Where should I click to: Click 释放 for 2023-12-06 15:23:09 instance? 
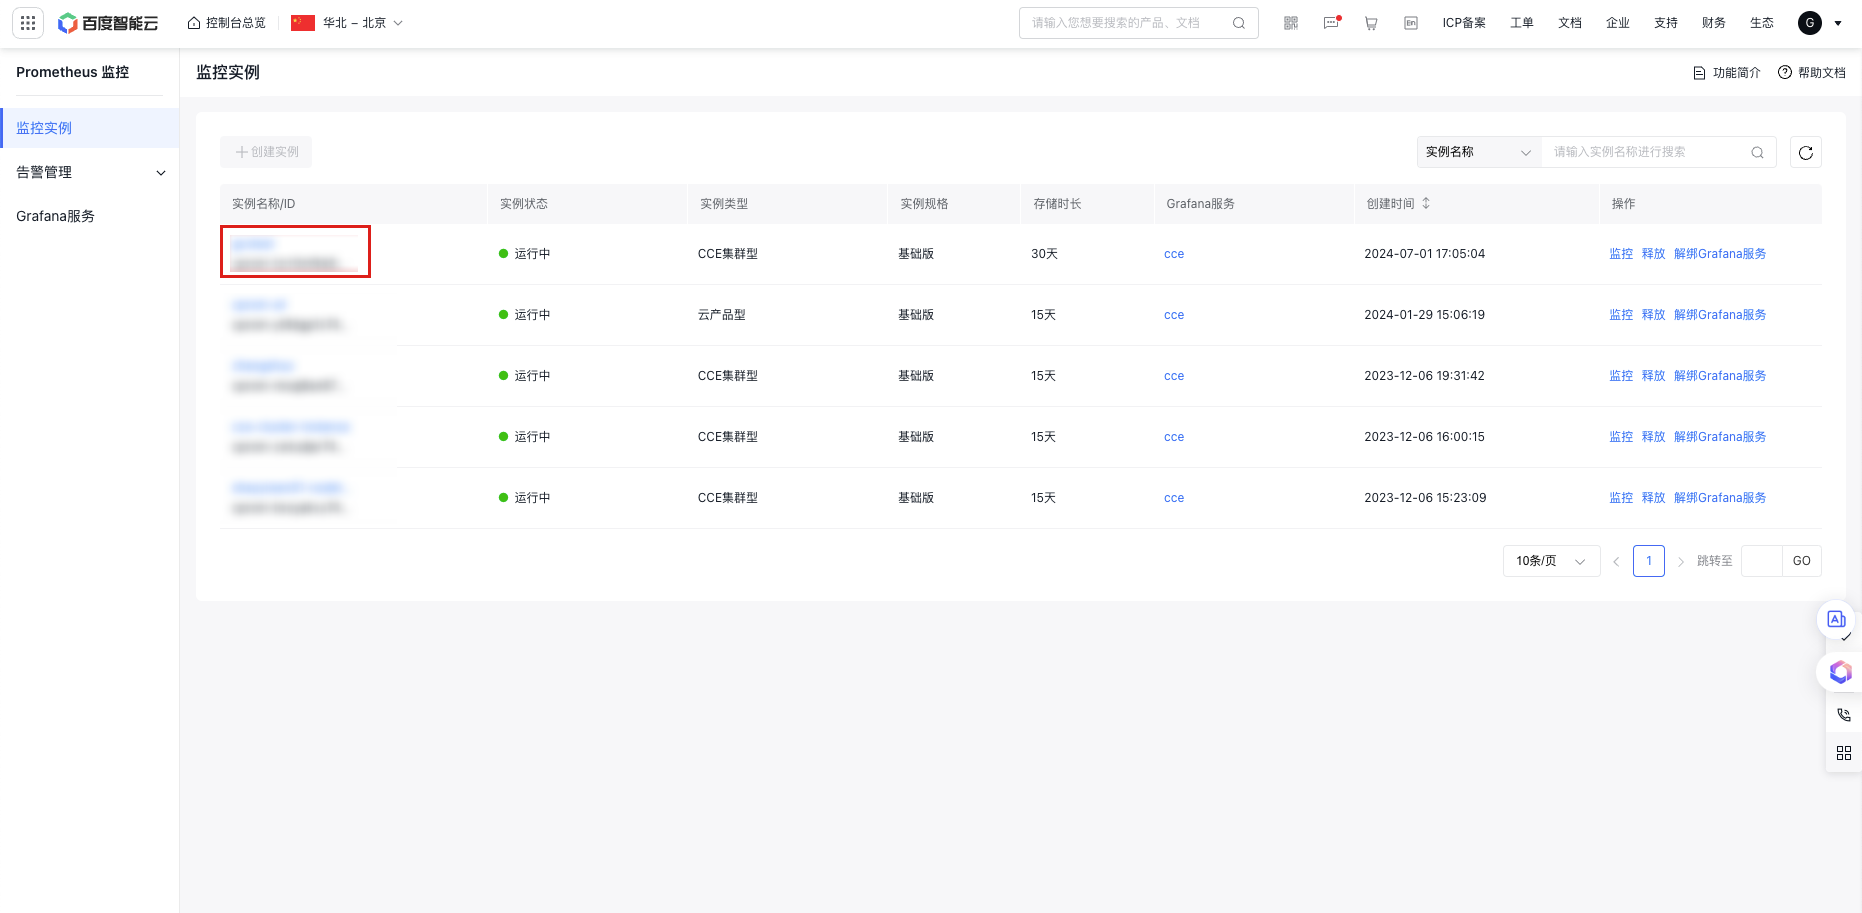tap(1653, 498)
